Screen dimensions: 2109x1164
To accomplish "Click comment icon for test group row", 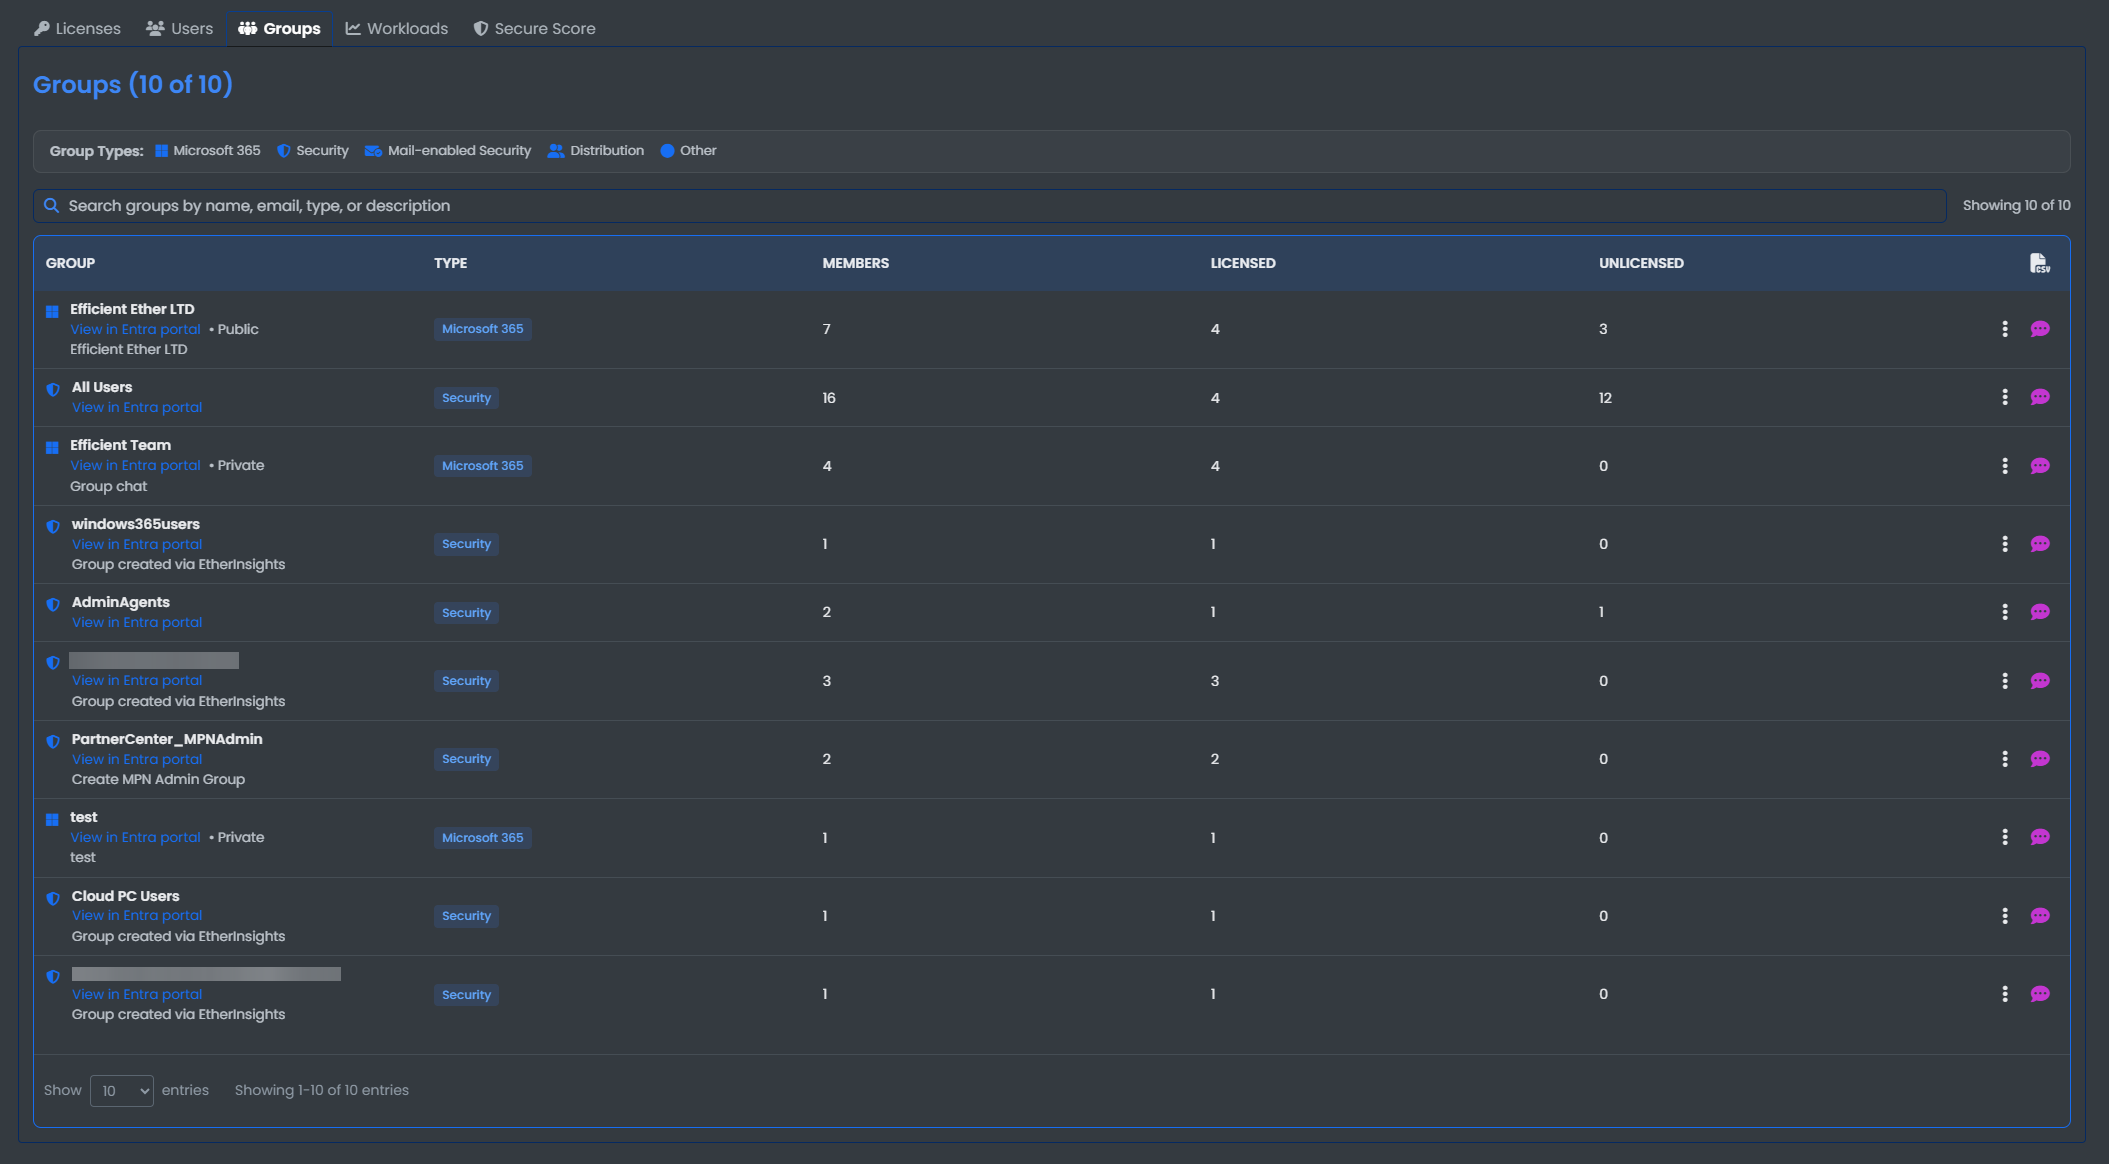I will pyautogui.click(x=2040, y=837).
